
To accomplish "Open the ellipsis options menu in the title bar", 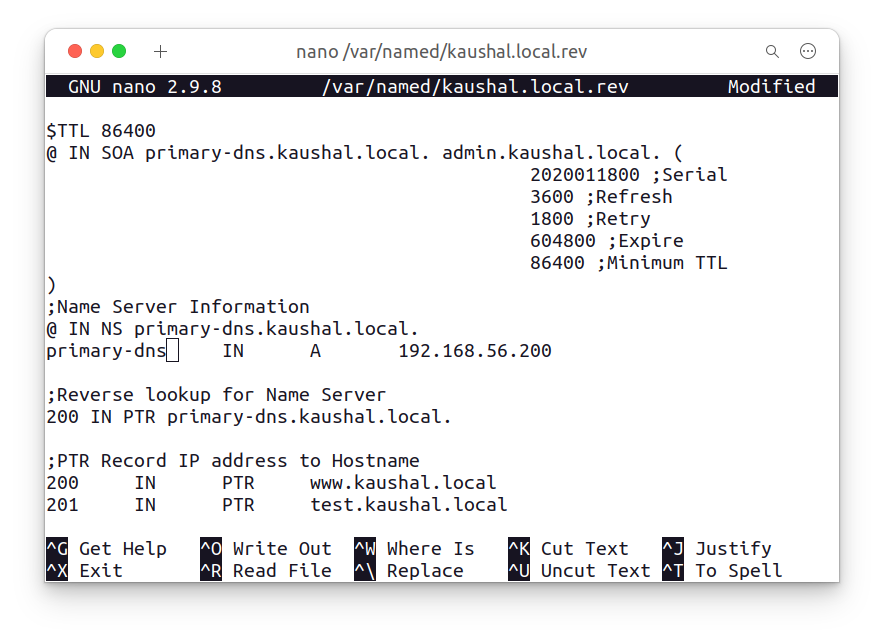I will (807, 51).
